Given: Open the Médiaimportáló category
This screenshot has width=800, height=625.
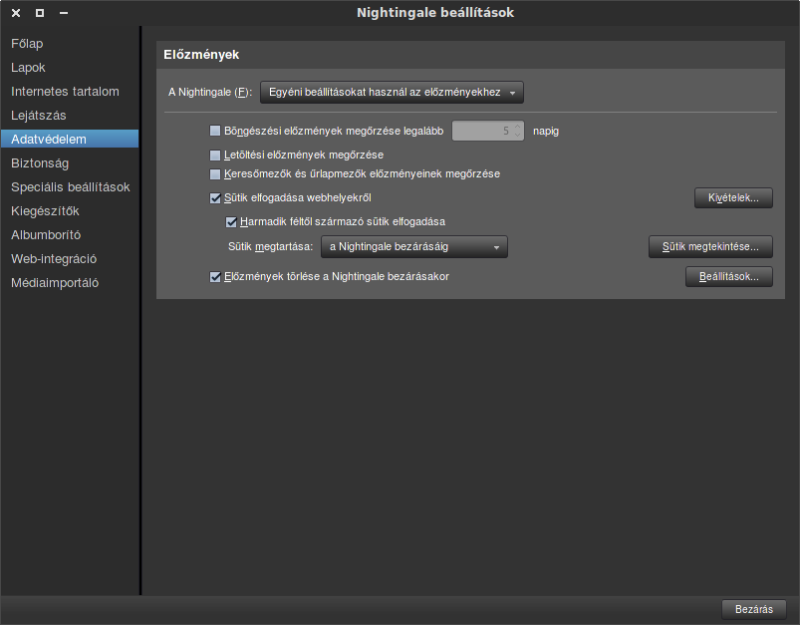Looking at the screenshot, I should [55, 283].
